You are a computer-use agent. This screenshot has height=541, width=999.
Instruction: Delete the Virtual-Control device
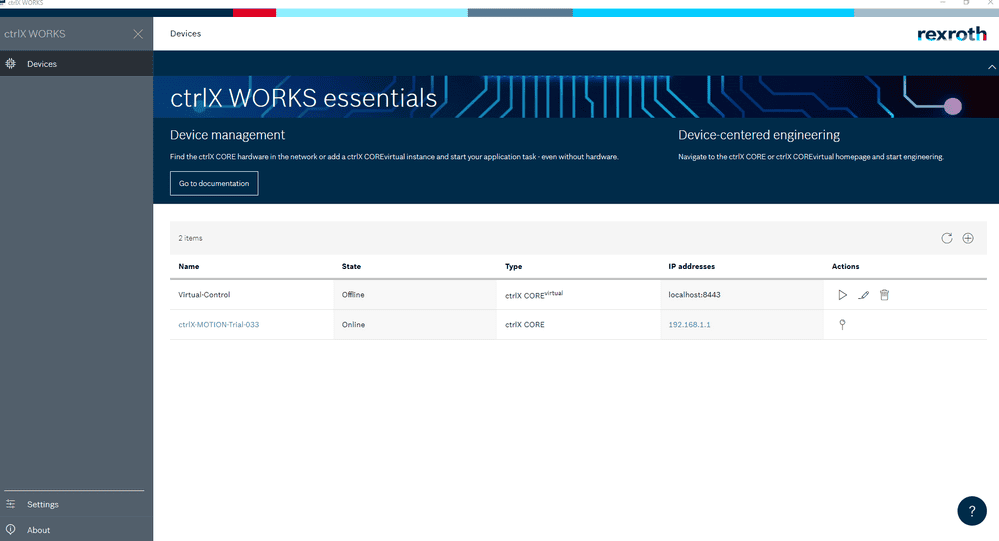click(x=884, y=295)
